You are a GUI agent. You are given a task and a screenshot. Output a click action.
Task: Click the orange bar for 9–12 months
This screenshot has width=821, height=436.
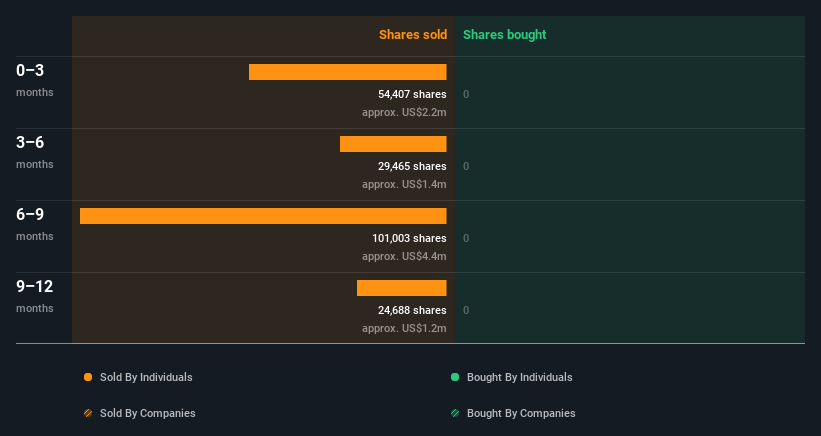pos(402,288)
